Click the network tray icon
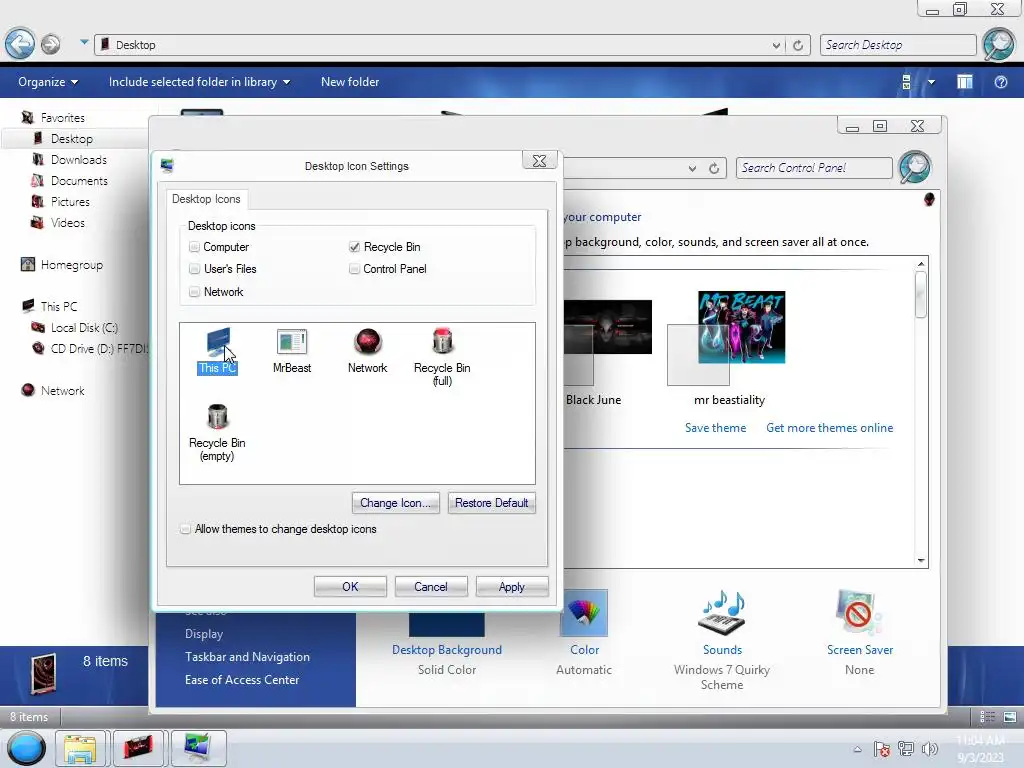 [906, 749]
